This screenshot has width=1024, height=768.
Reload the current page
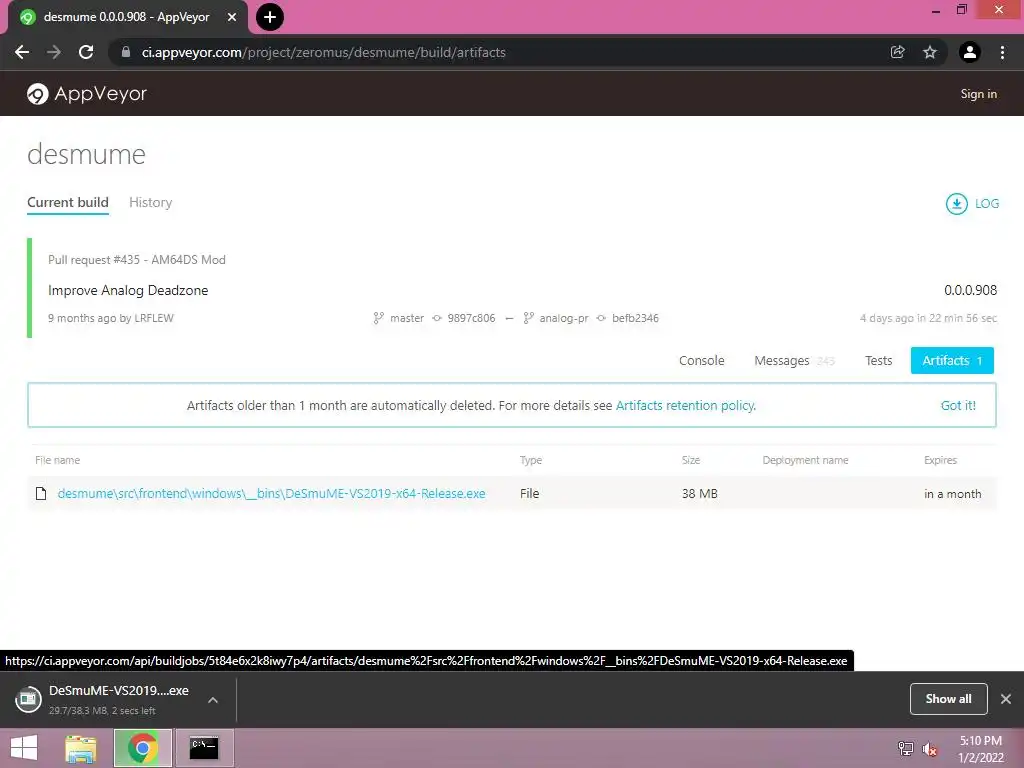(86, 52)
